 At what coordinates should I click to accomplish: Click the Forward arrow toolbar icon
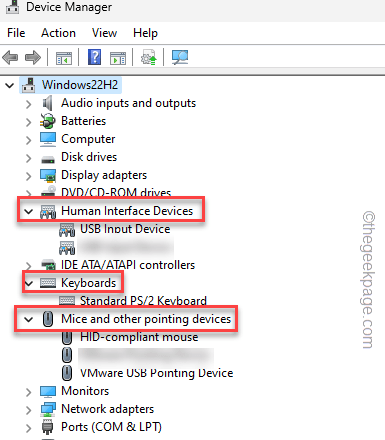(x=33, y=57)
